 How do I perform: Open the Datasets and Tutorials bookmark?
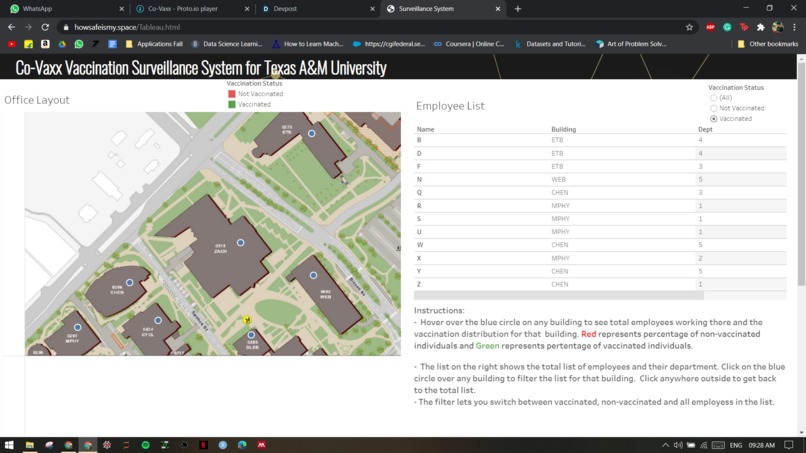(x=549, y=44)
